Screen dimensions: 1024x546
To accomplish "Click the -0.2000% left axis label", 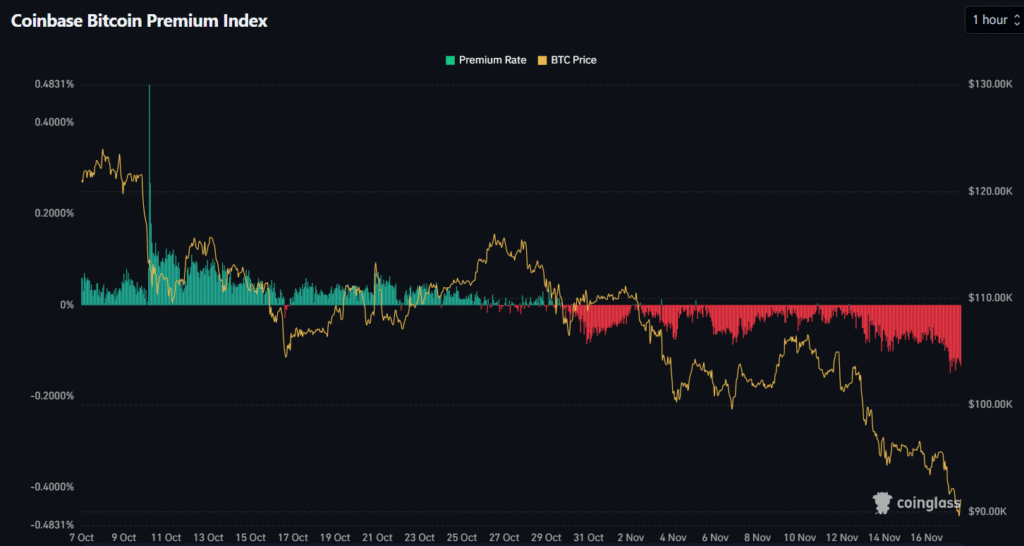I will click(52, 396).
